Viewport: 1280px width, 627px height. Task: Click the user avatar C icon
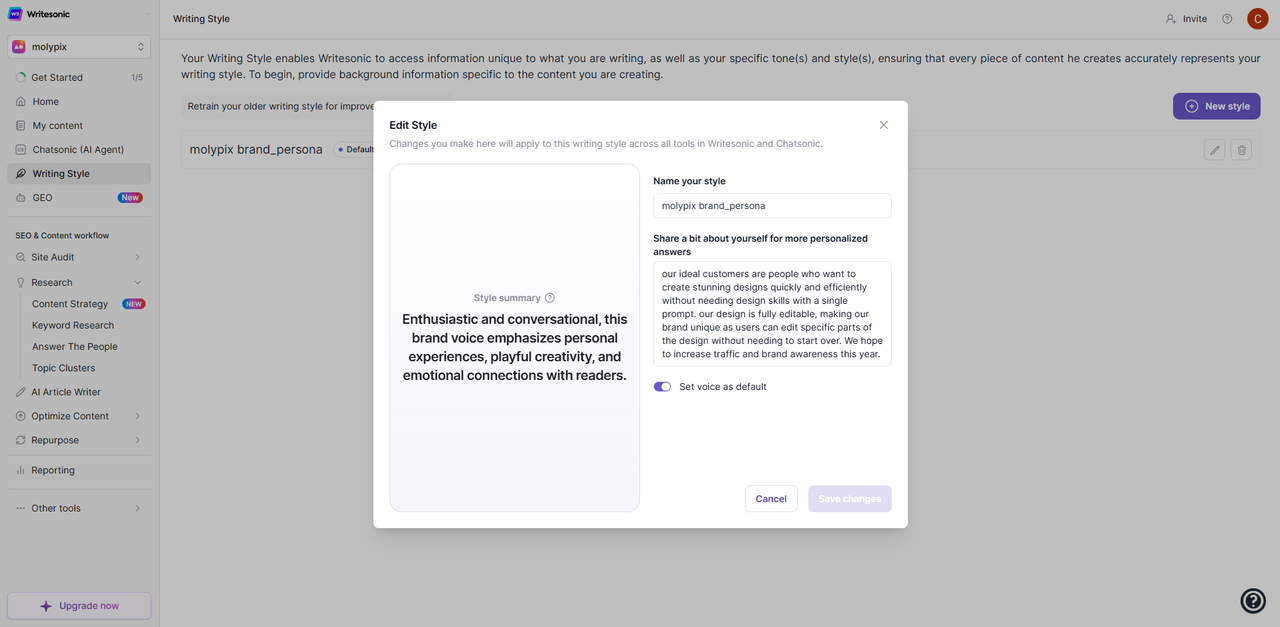pyautogui.click(x=1257, y=19)
